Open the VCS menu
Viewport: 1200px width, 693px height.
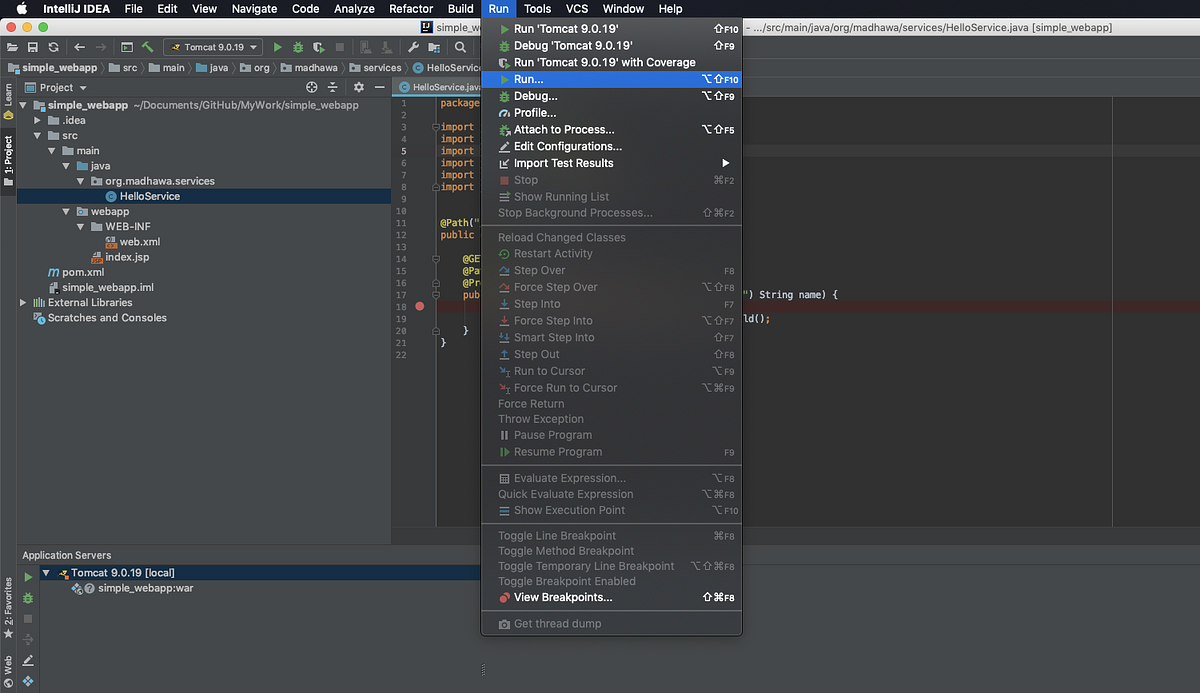[575, 8]
